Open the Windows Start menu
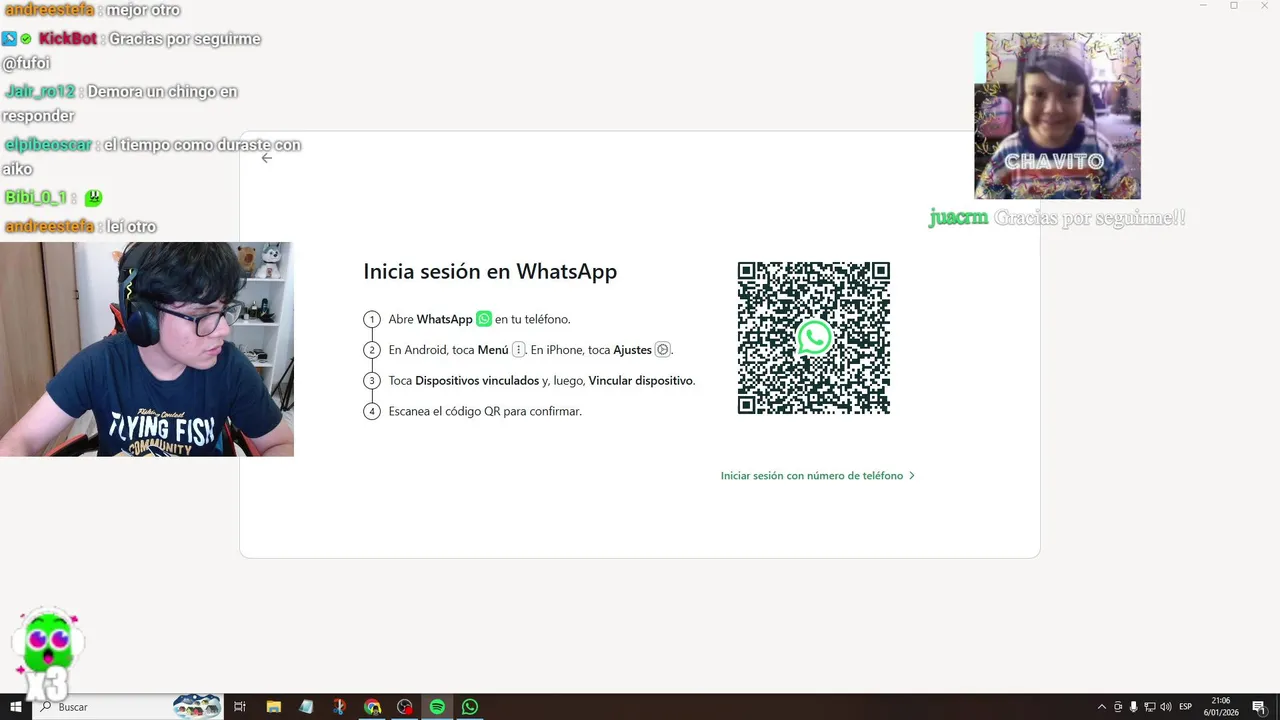The image size is (1280, 720). pos(16,707)
